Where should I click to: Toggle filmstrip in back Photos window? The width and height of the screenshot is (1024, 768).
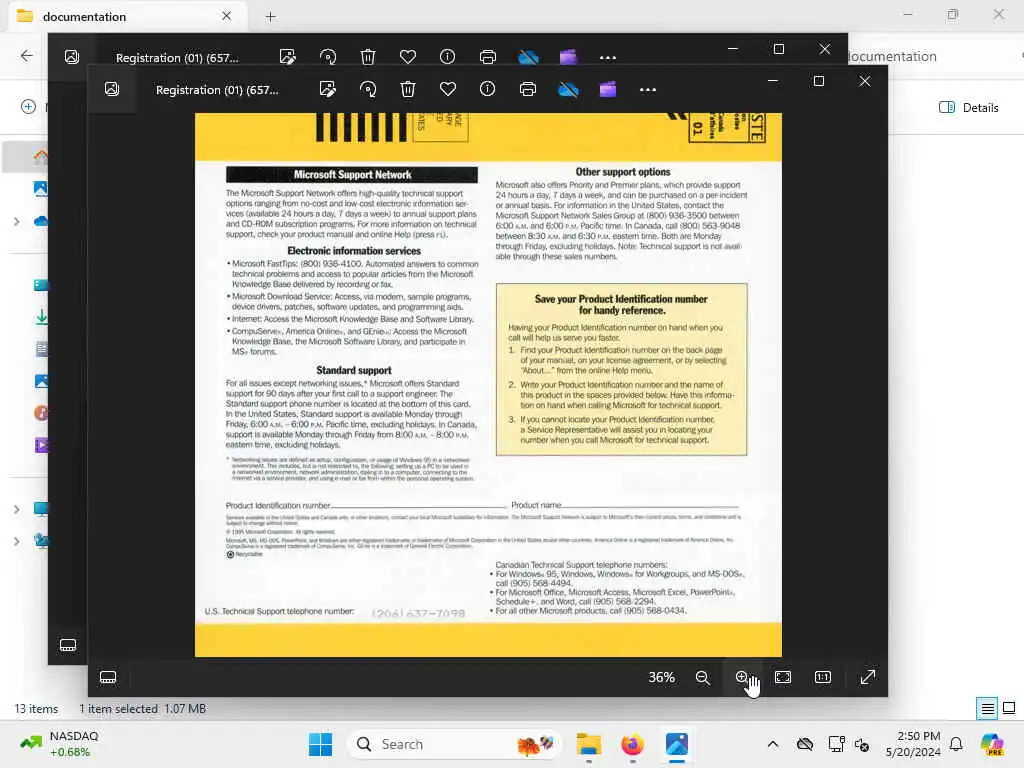[x=68, y=645]
